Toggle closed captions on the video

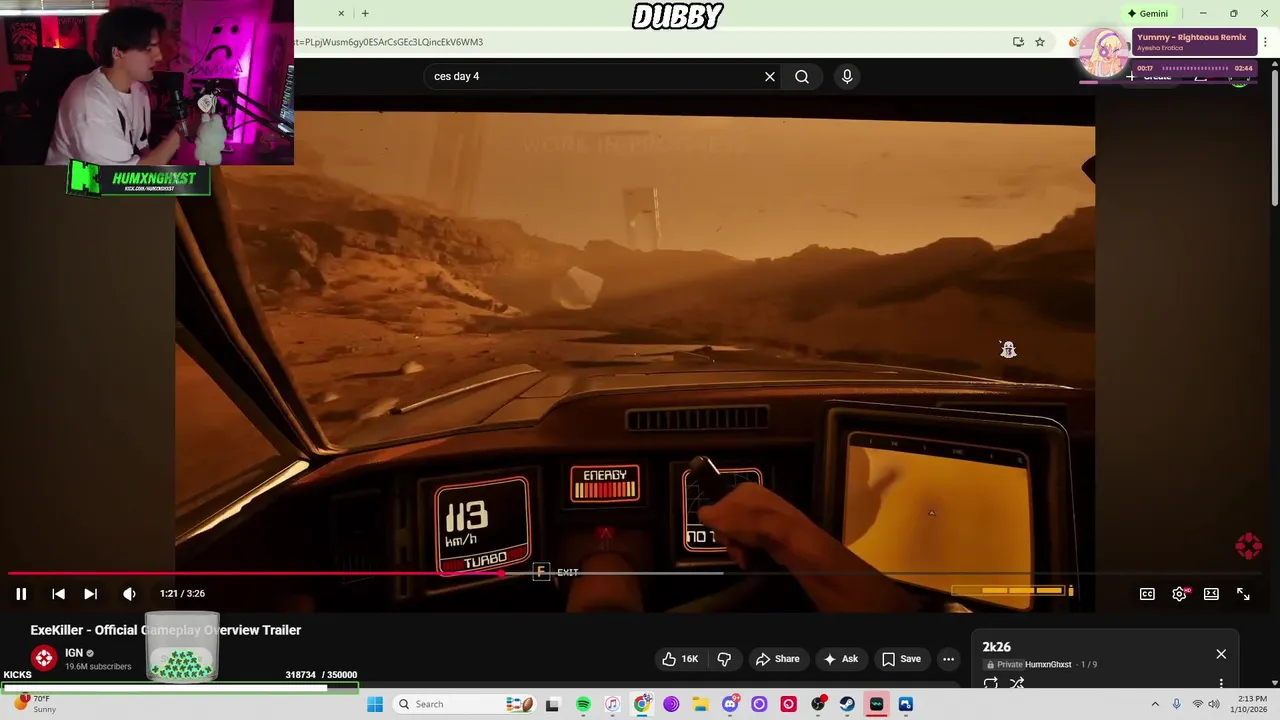point(1147,593)
